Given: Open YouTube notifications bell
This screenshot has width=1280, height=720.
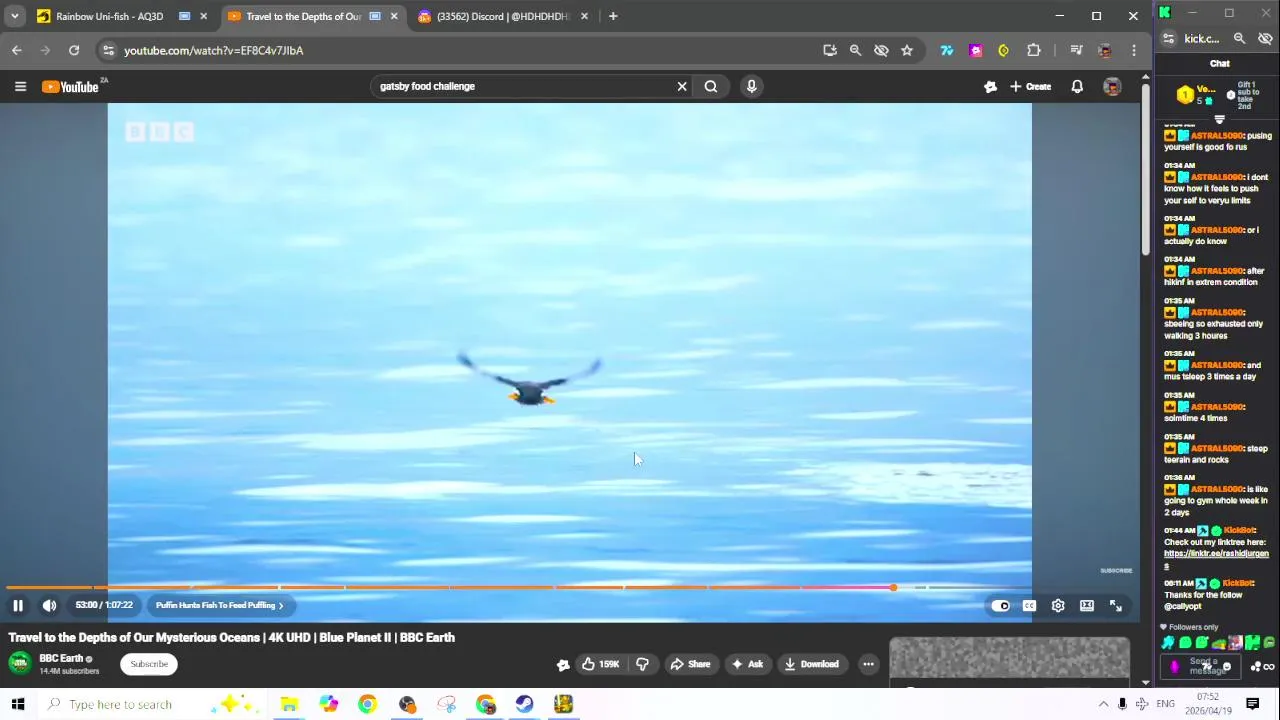Looking at the screenshot, I should (x=1077, y=87).
